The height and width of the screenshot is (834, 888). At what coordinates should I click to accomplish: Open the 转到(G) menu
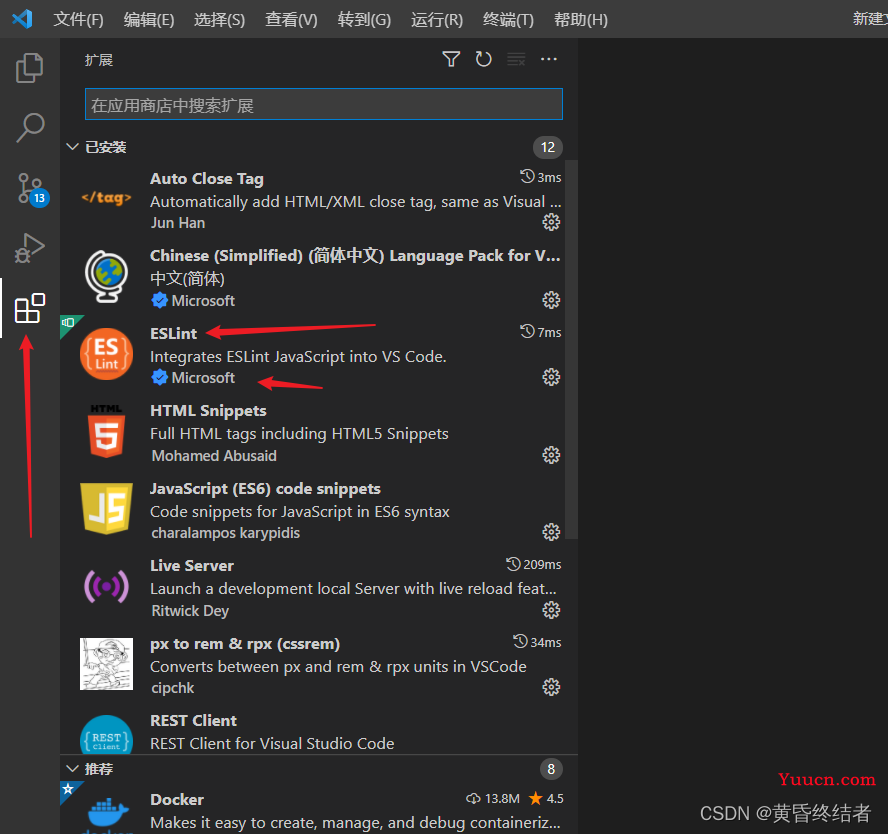(x=364, y=20)
